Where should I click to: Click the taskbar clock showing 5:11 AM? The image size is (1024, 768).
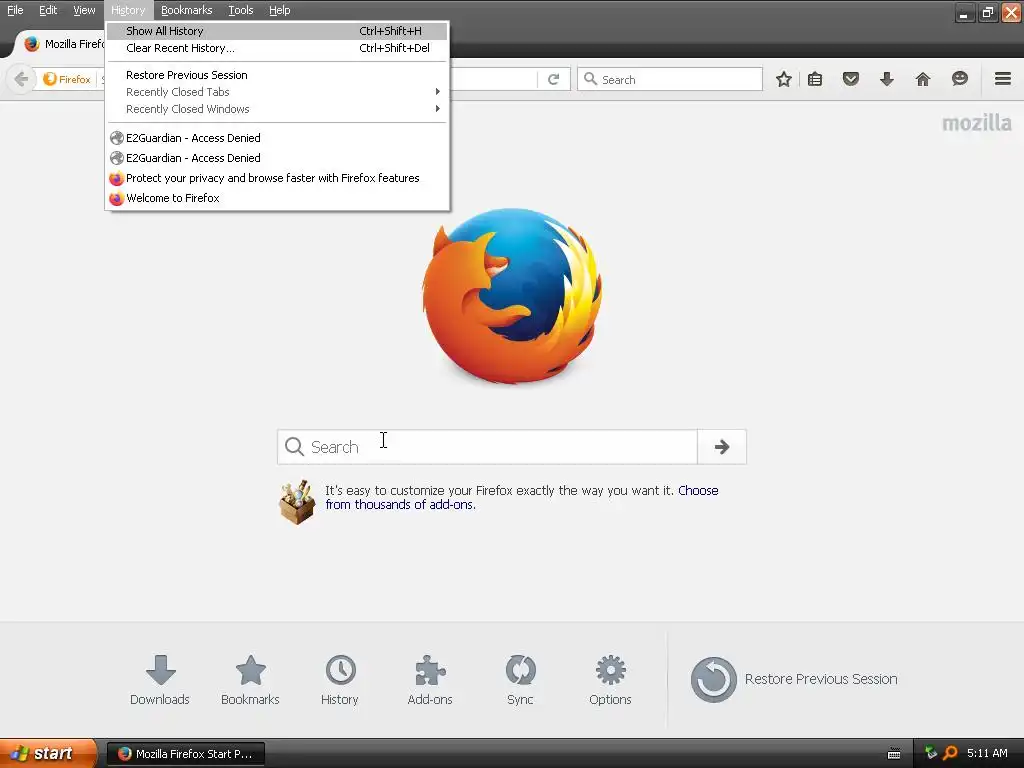pos(987,753)
